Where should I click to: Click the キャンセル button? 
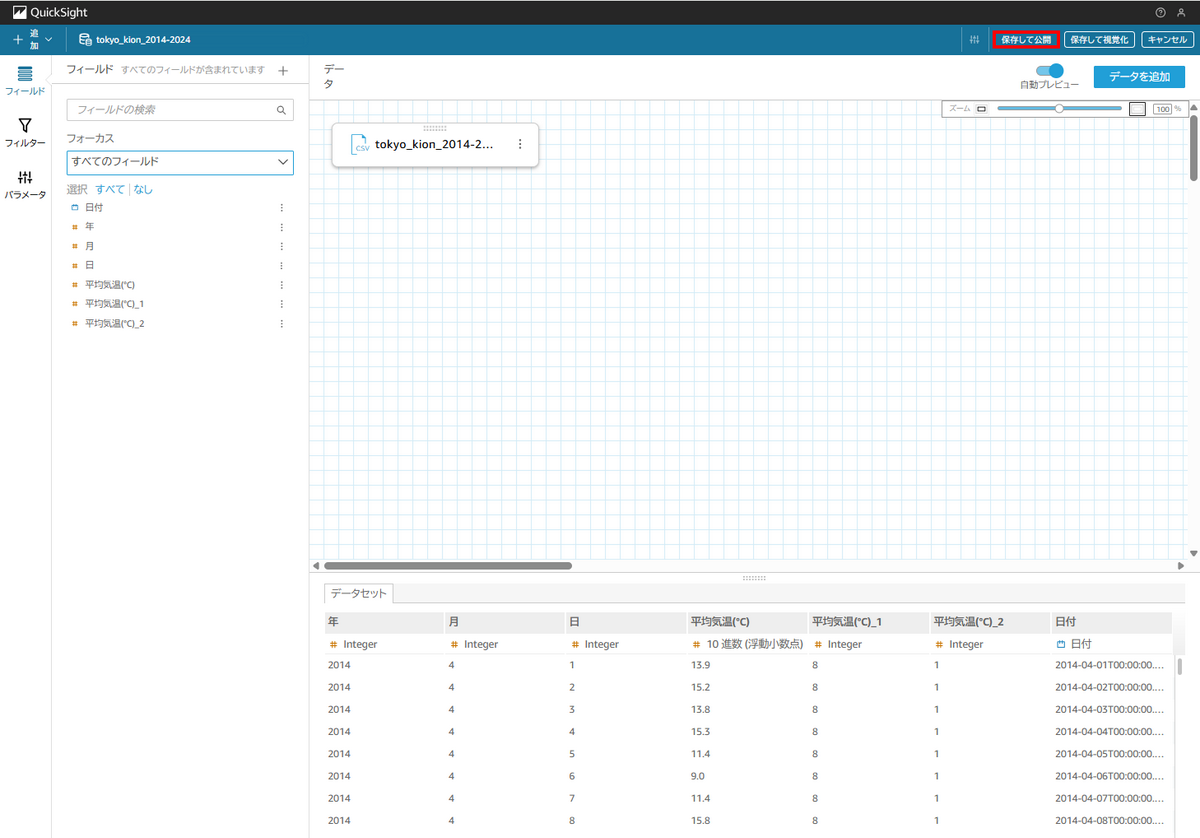[x=1167, y=39]
